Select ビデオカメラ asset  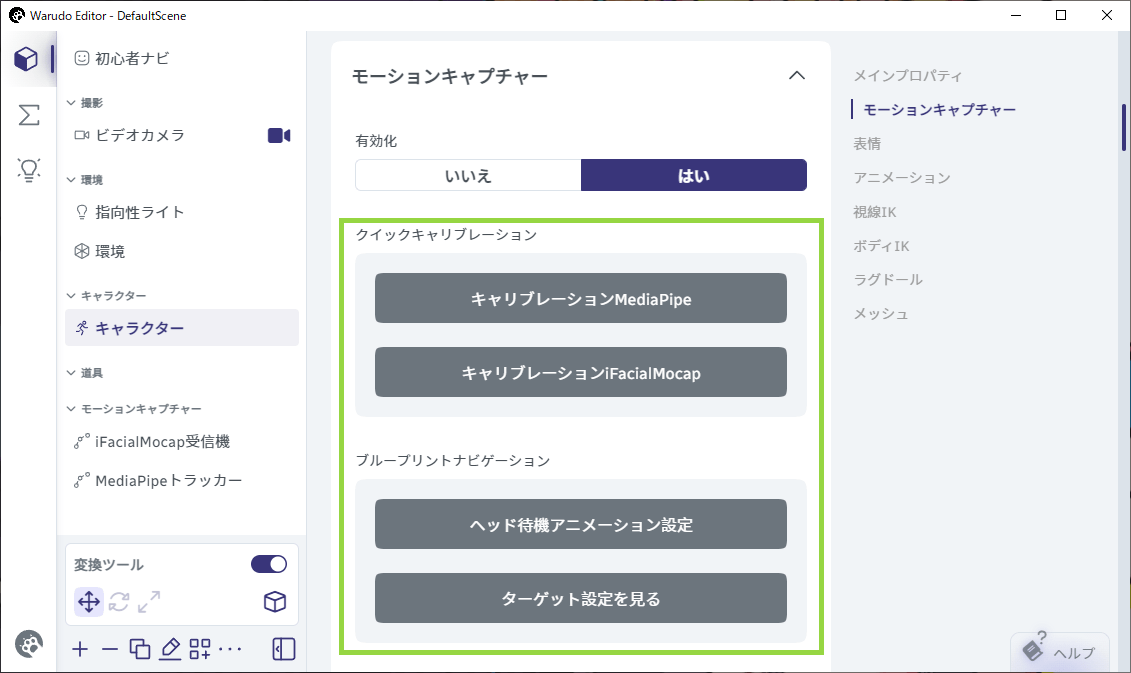click(x=182, y=136)
